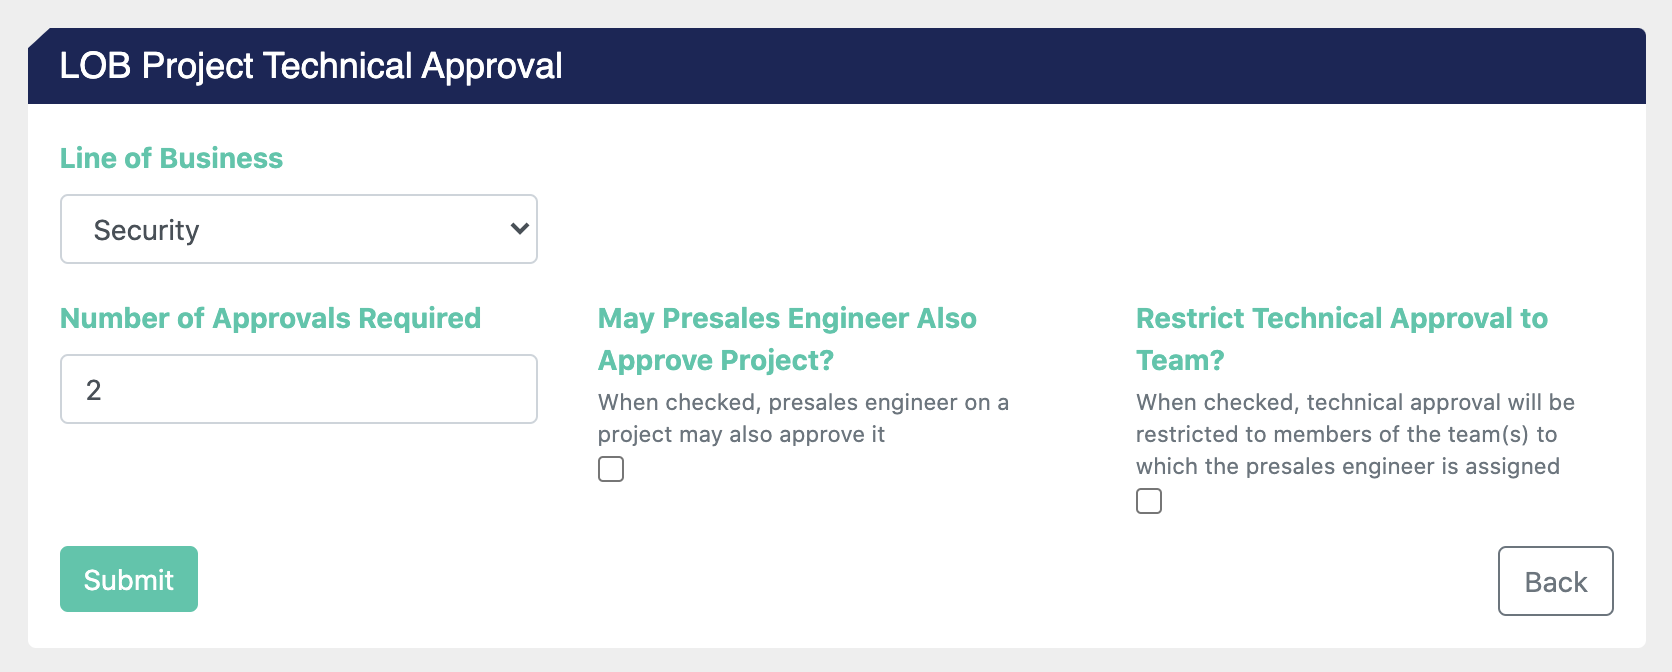Check Restrict Technical Approval to Team box
1672x672 pixels.
point(1149,501)
